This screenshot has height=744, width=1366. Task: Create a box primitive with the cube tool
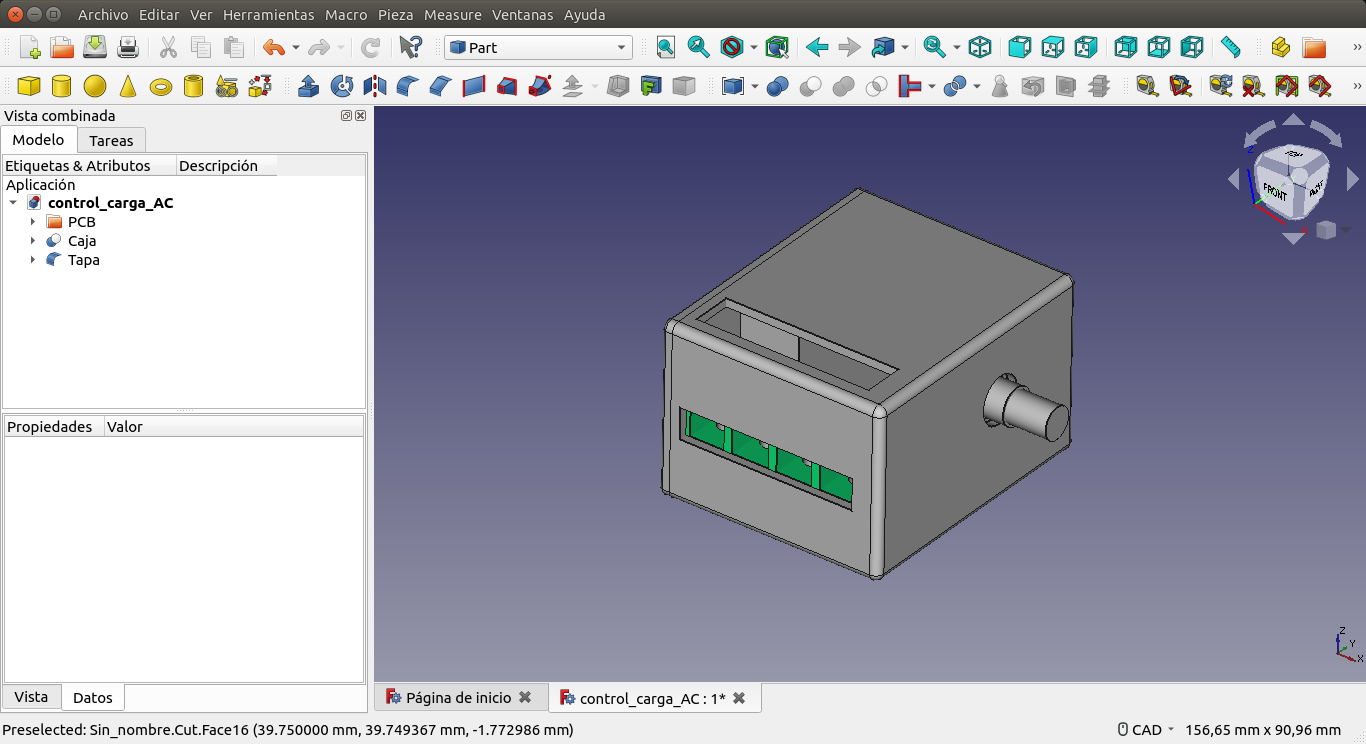(29, 87)
